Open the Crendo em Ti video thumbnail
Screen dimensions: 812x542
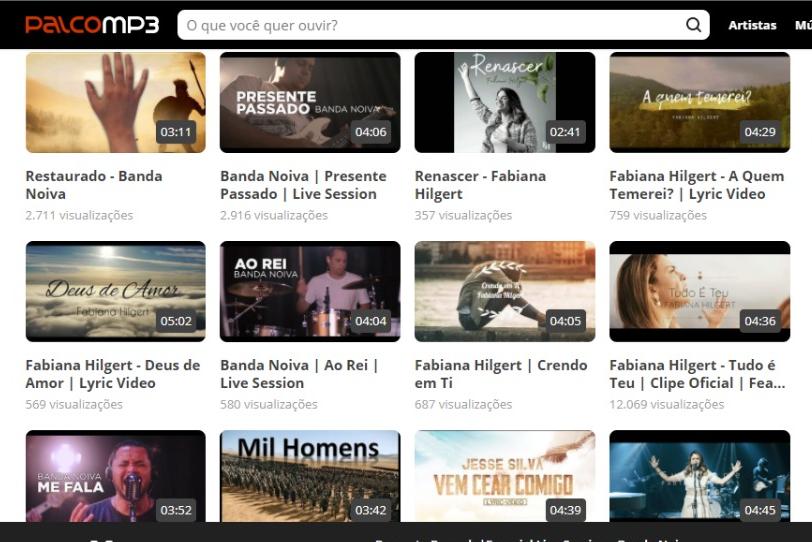click(x=505, y=291)
